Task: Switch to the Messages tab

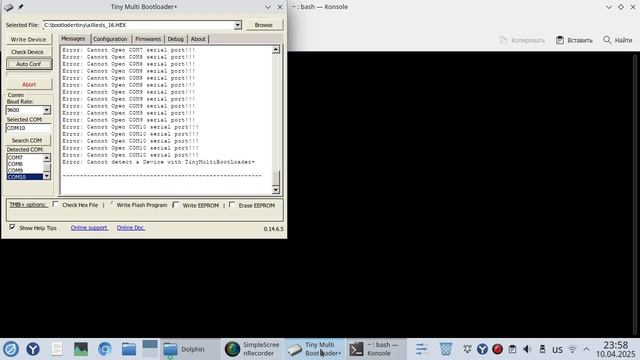Action: point(73,38)
